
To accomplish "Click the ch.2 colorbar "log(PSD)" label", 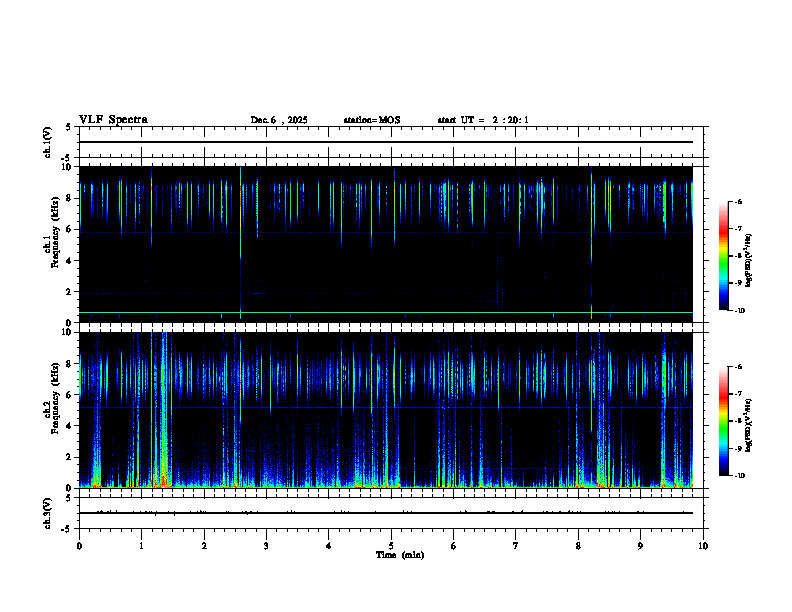I will tap(749, 425).
